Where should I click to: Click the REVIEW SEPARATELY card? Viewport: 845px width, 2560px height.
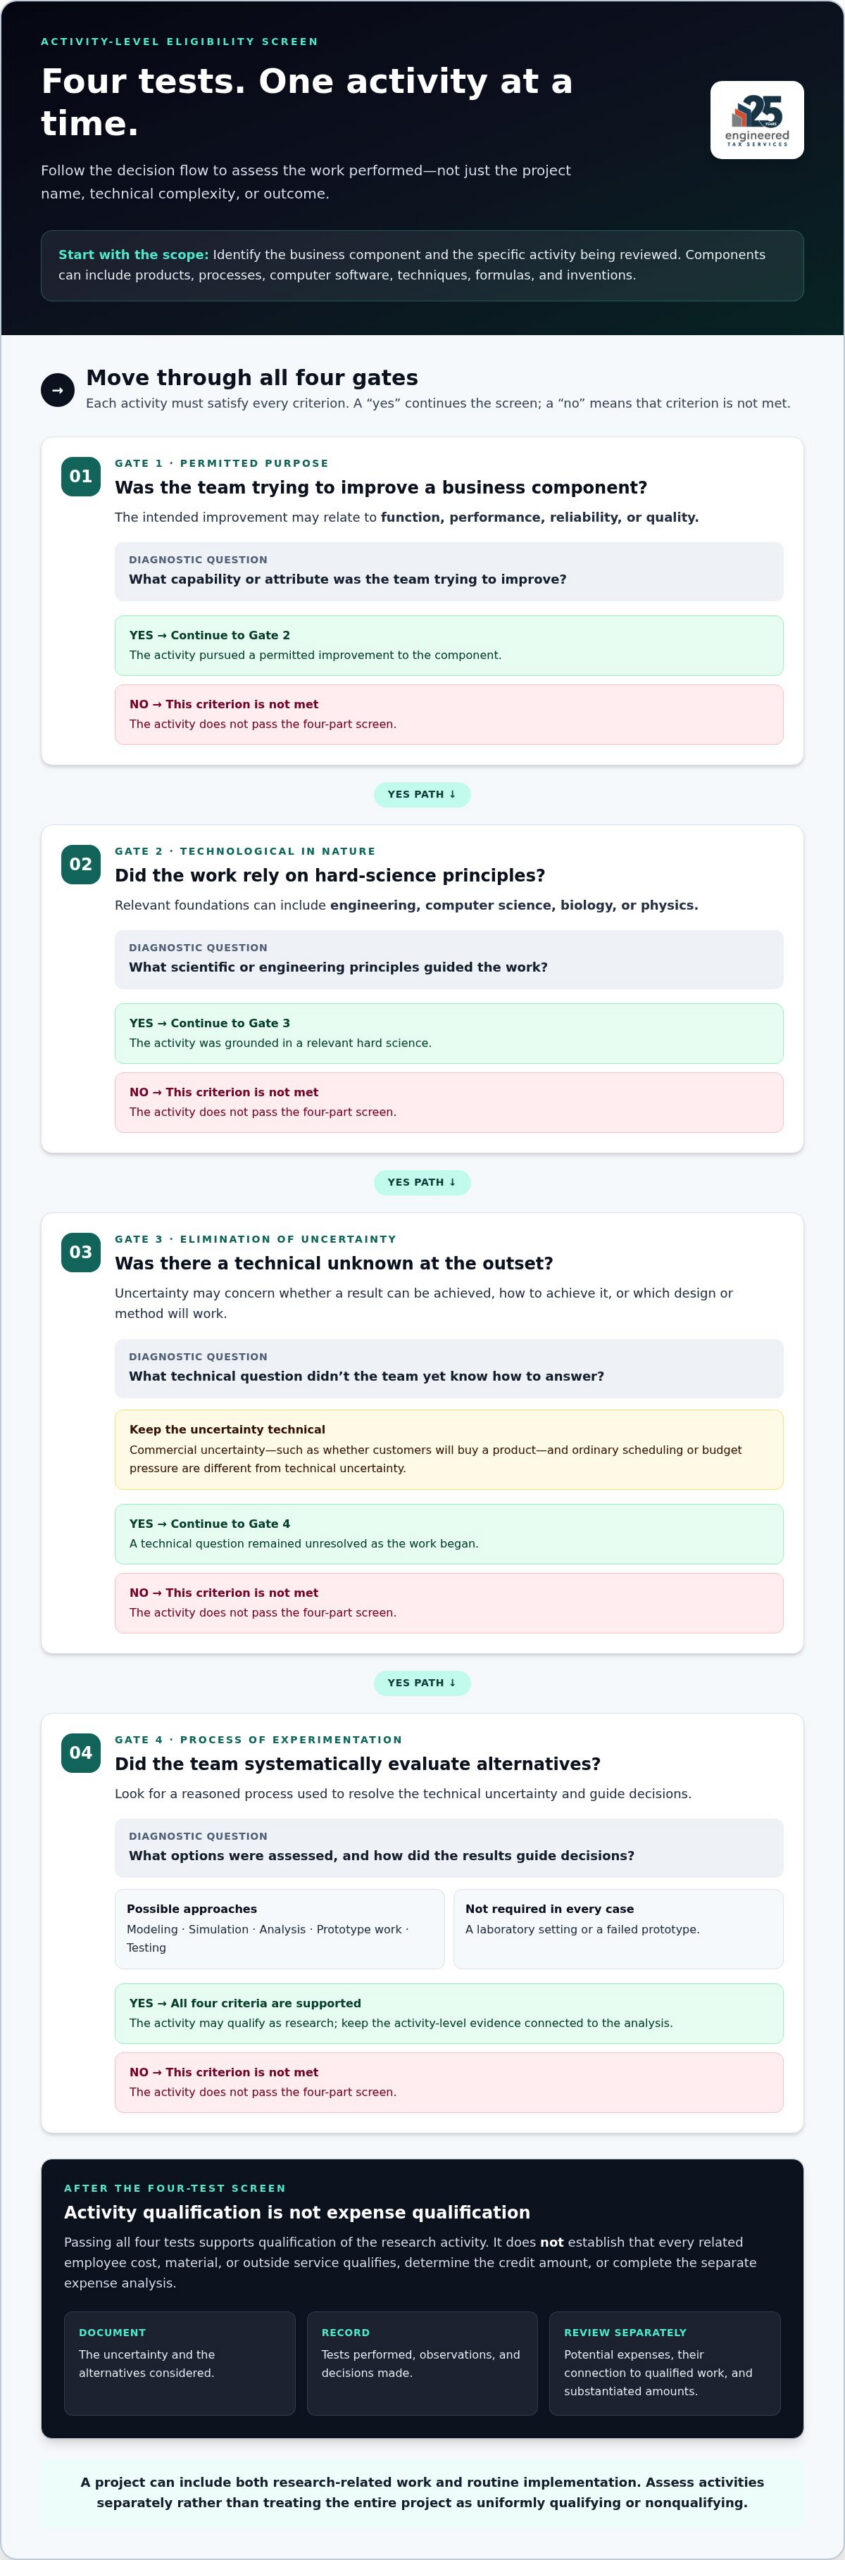coord(664,2363)
